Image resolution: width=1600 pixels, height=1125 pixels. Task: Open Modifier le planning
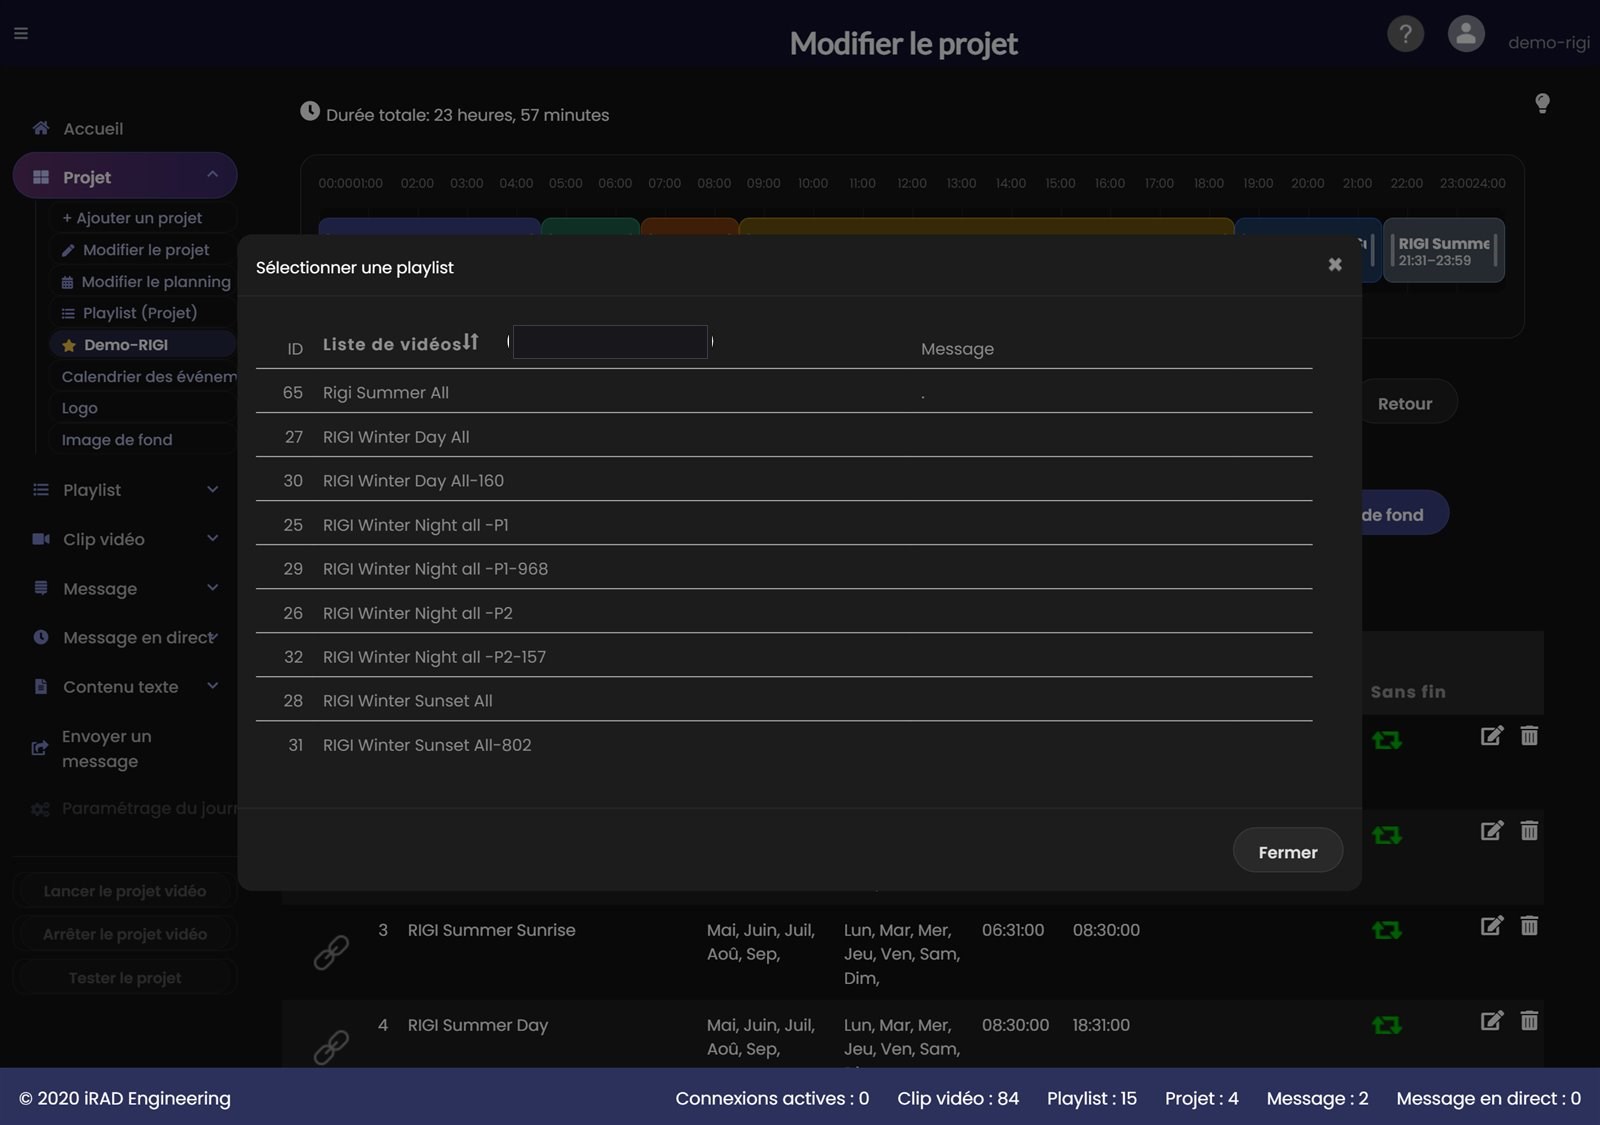click(x=146, y=282)
